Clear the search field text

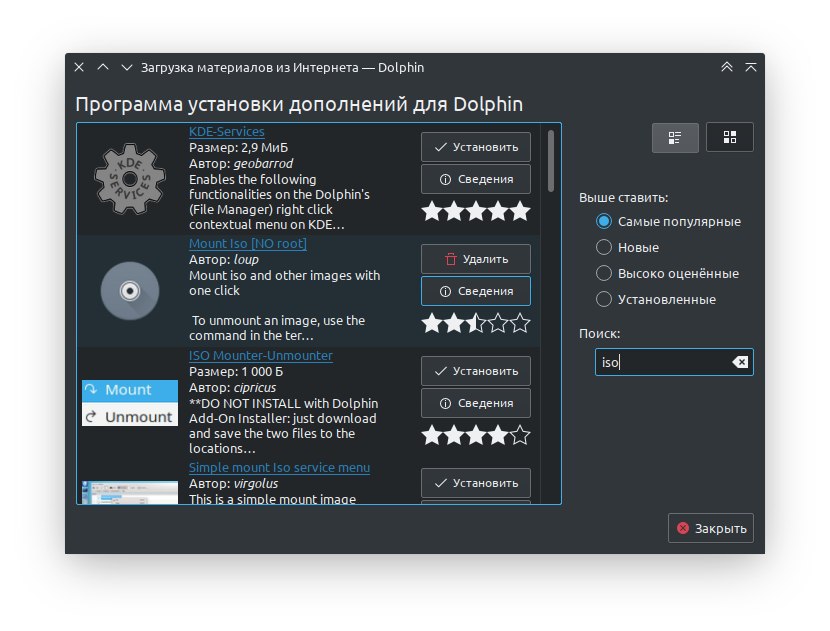click(740, 362)
